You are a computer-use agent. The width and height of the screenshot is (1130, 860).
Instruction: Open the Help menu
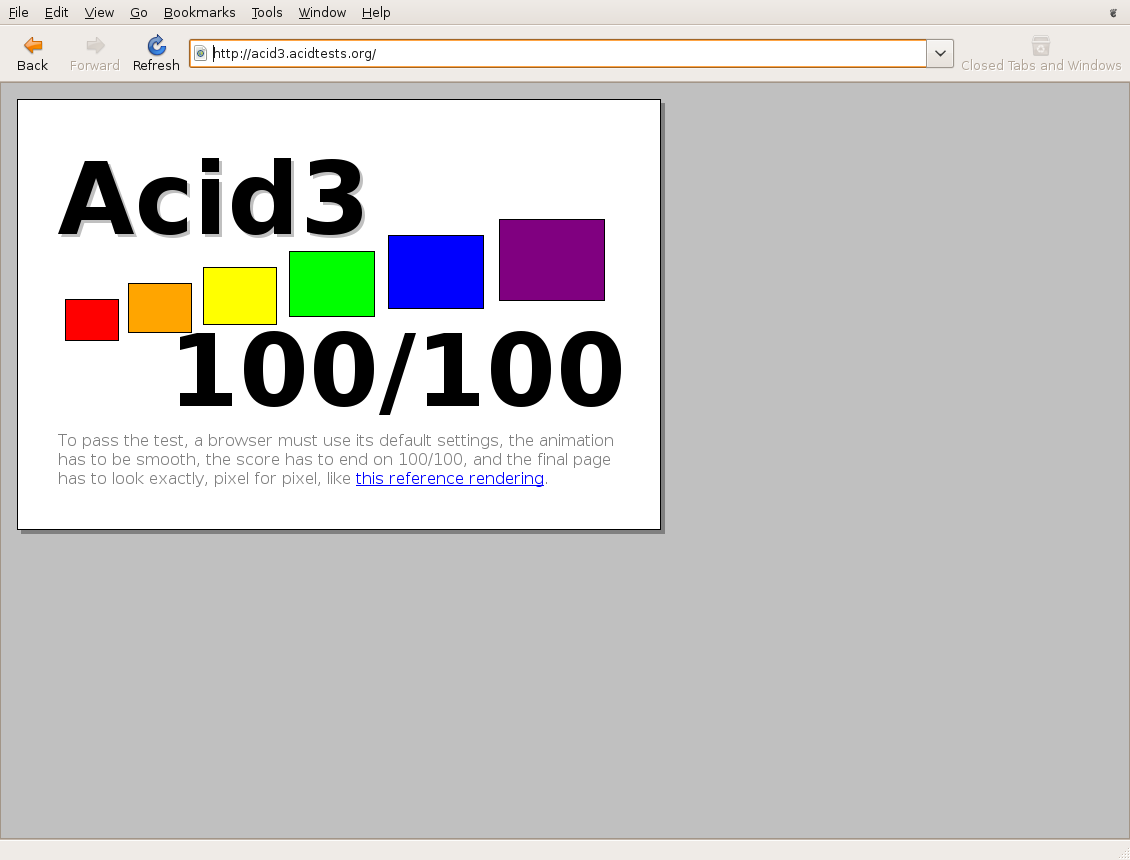click(x=375, y=12)
